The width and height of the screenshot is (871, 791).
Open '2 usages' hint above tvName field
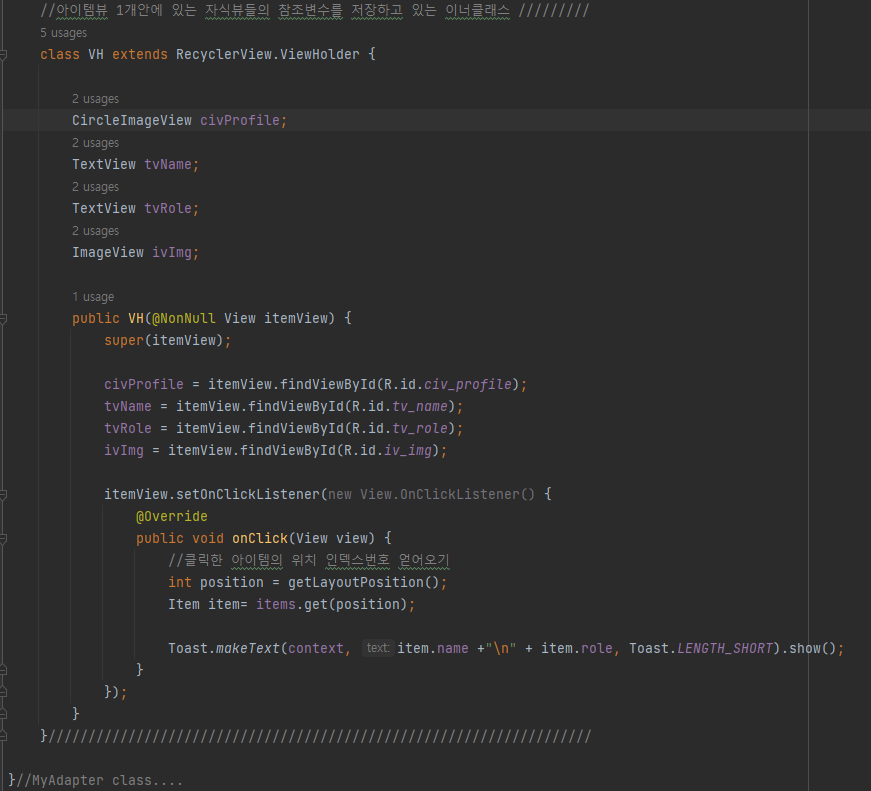[96, 143]
